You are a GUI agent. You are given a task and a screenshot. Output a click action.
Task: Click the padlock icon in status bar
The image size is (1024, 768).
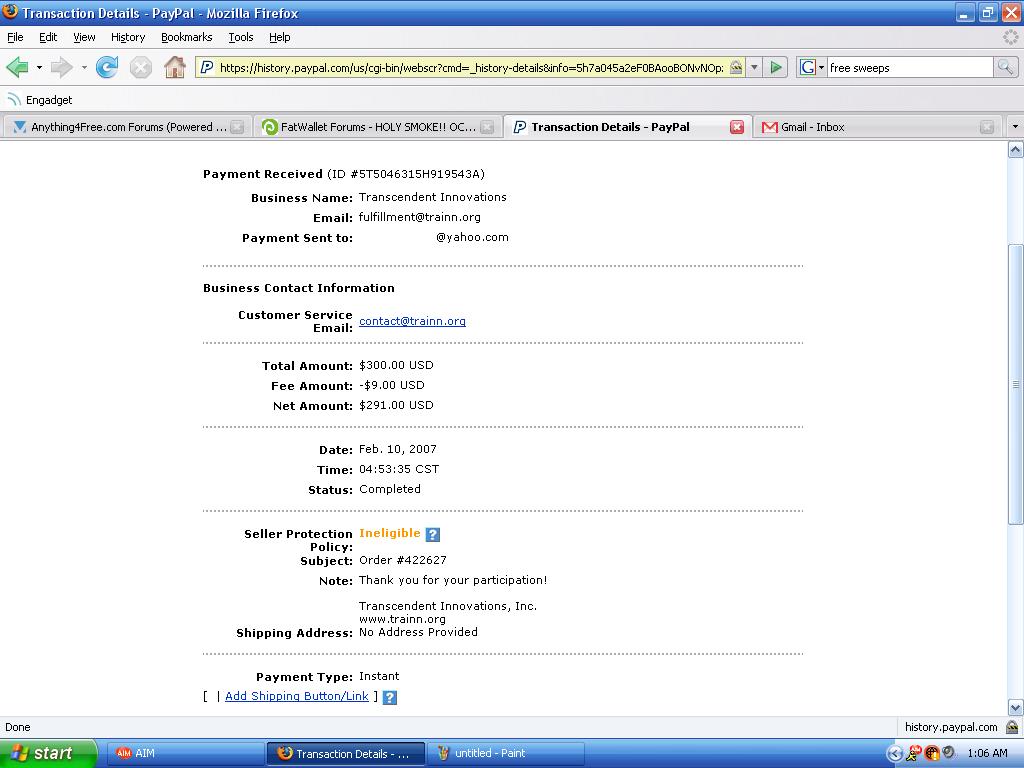[x=1012, y=727]
